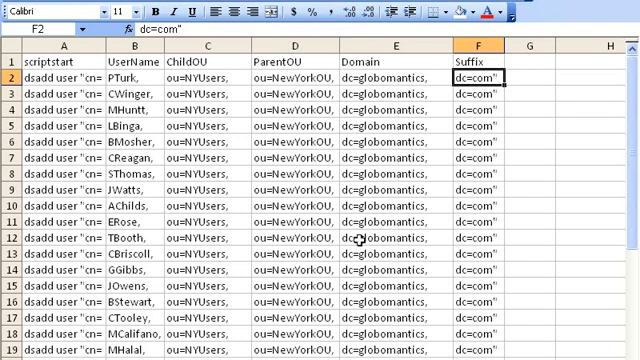The height and width of the screenshot is (360, 640).
Task: Apply red Font Color icon
Action: [487, 12]
